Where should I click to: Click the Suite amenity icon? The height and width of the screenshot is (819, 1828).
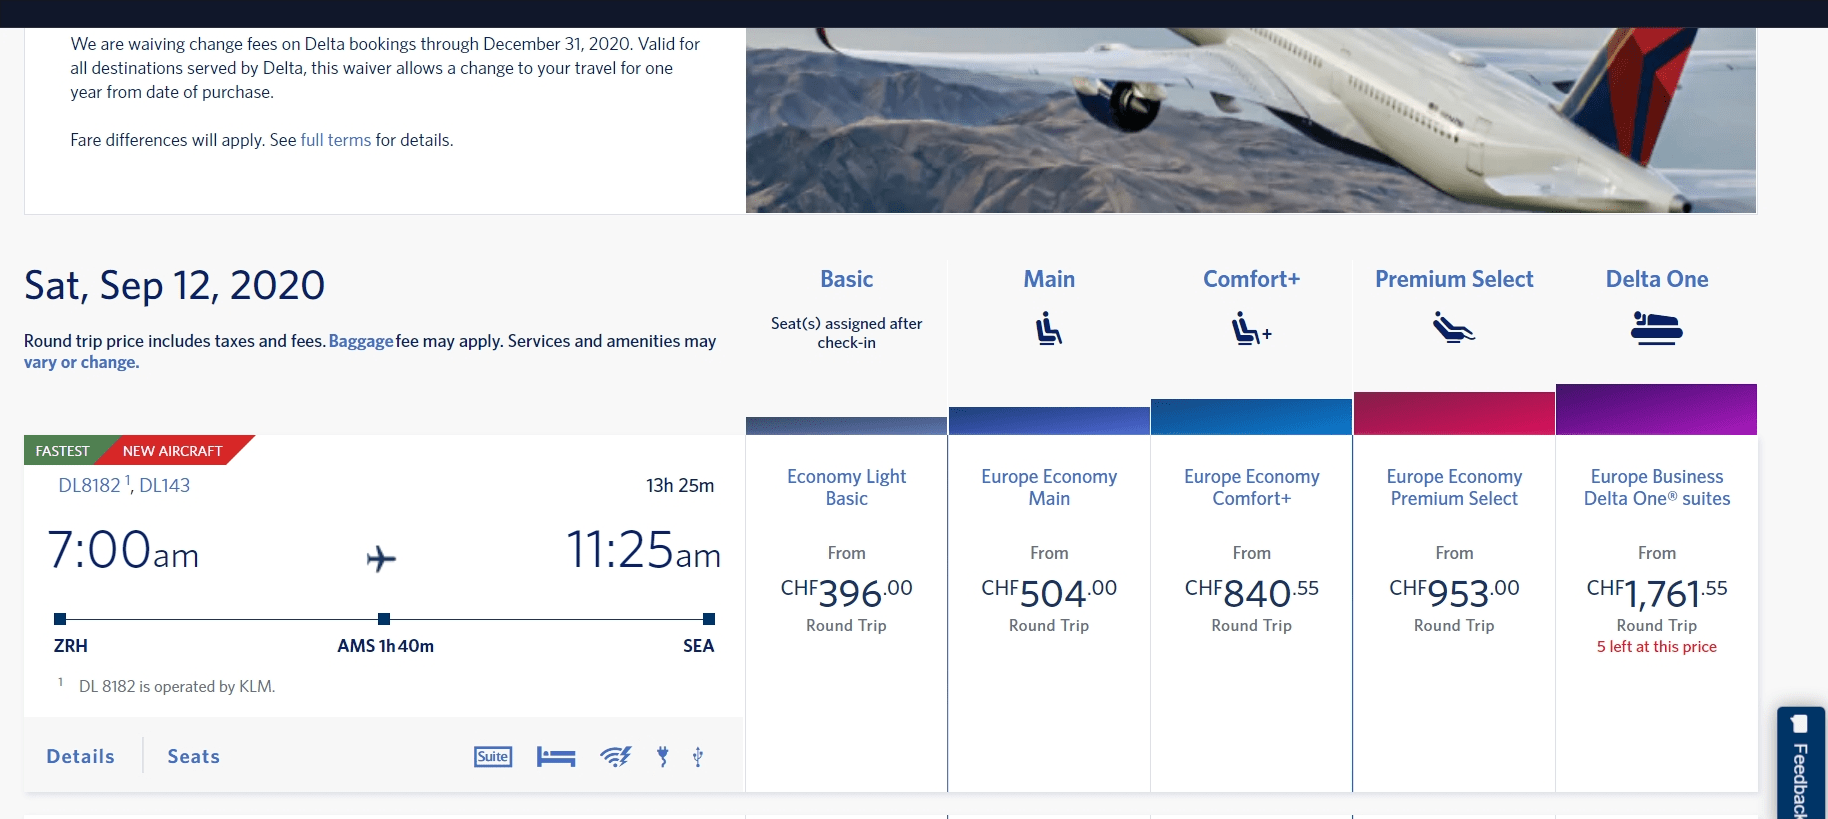click(x=493, y=757)
